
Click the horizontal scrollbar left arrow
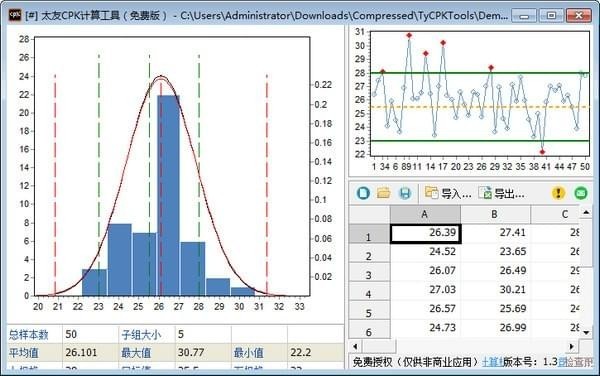click(355, 347)
